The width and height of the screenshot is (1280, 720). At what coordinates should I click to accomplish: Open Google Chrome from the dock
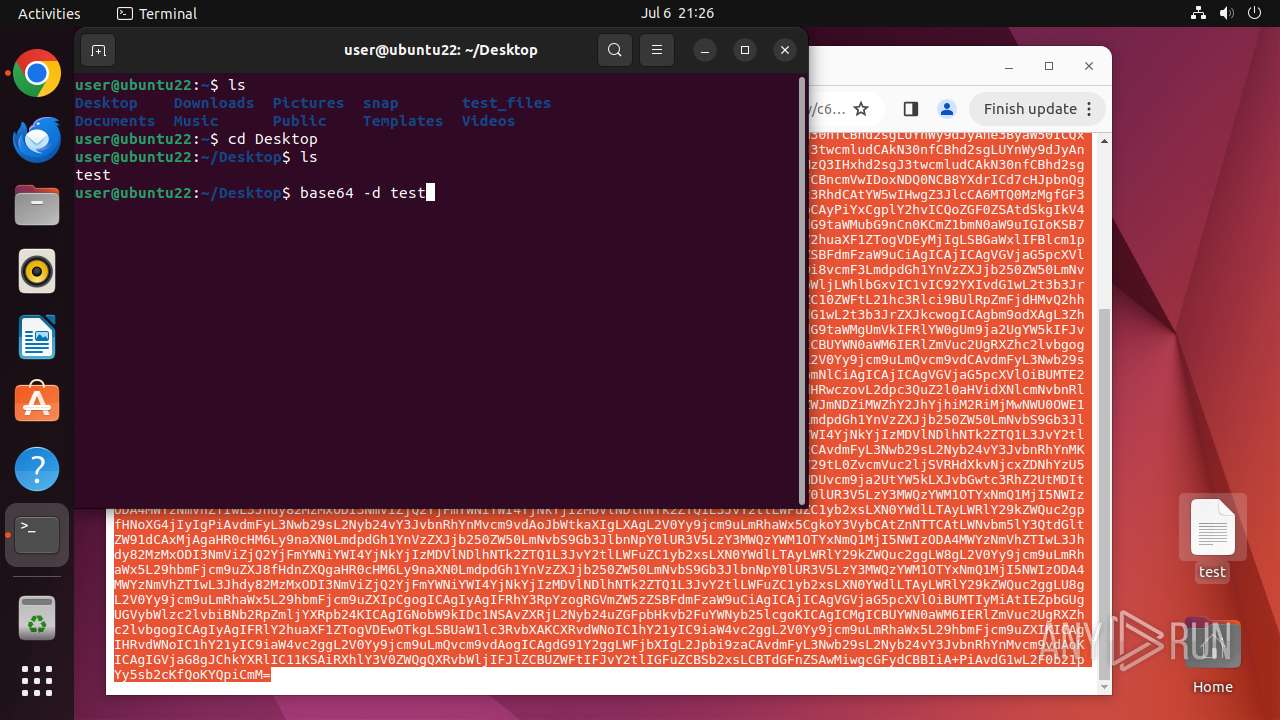(37, 73)
